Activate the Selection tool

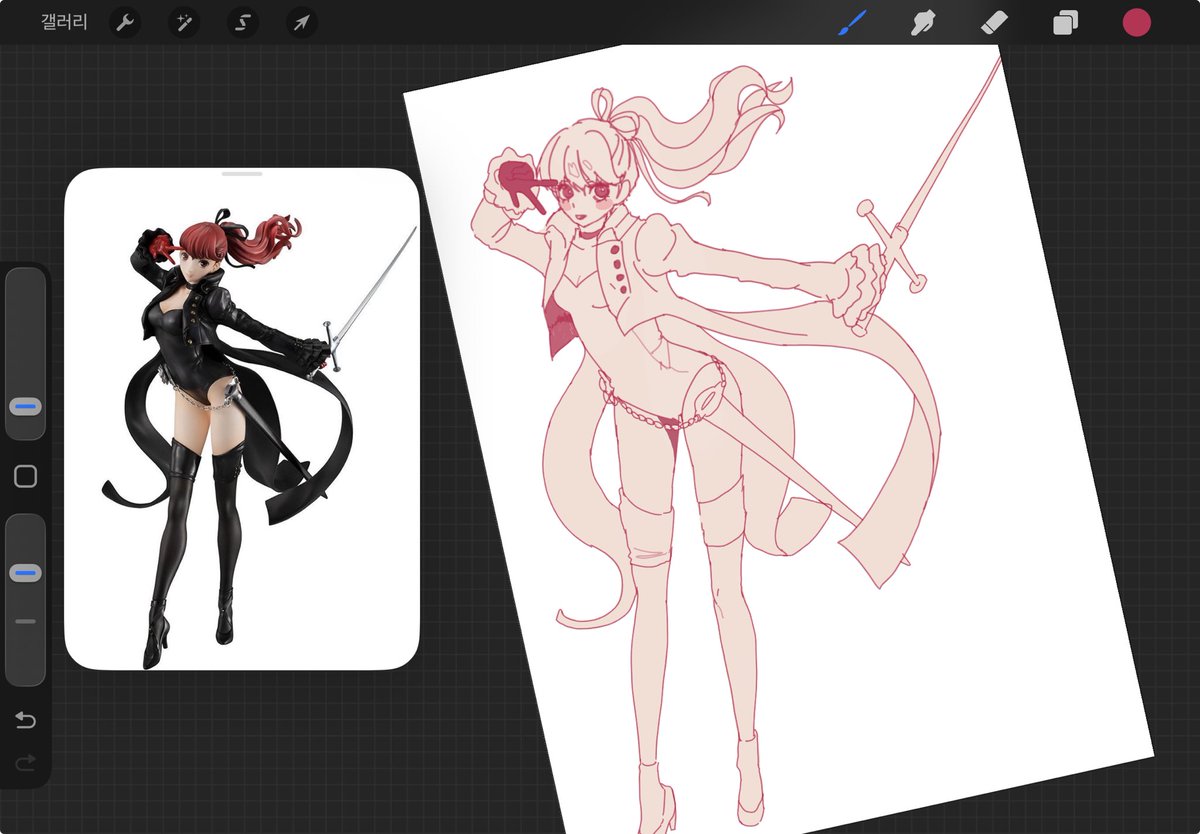pyautogui.click(x=242, y=22)
